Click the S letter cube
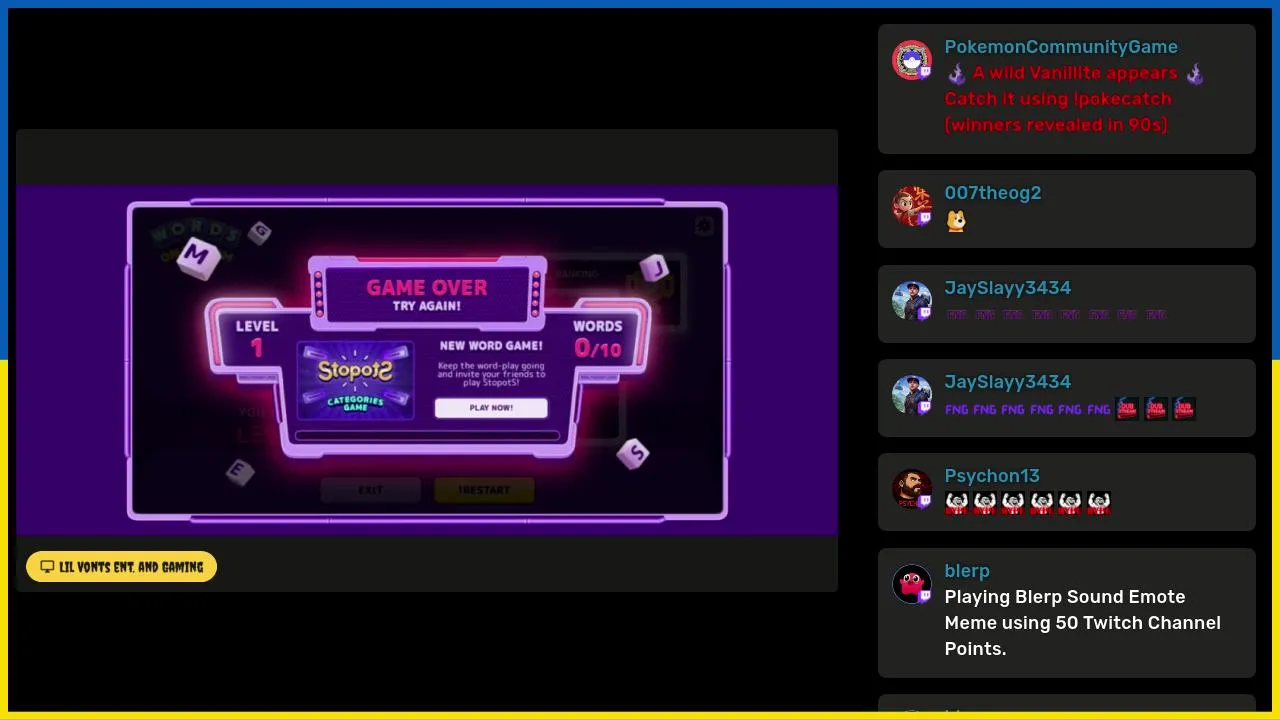This screenshot has height=720, width=1280. pos(633,454)
